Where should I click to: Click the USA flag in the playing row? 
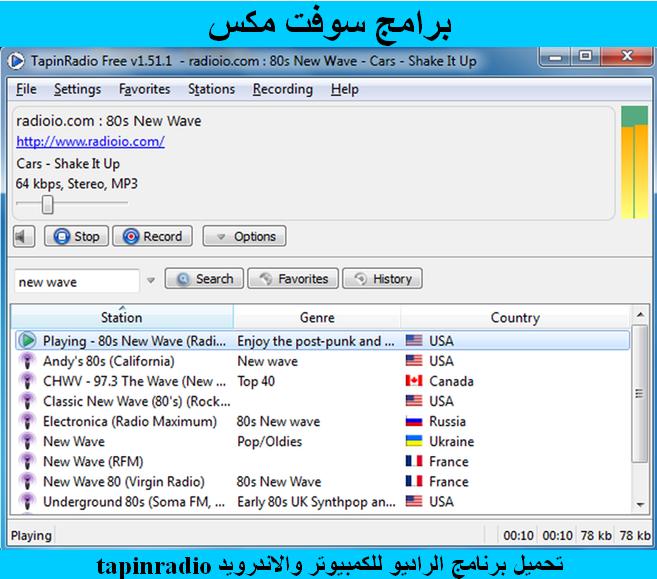point(414,340)
